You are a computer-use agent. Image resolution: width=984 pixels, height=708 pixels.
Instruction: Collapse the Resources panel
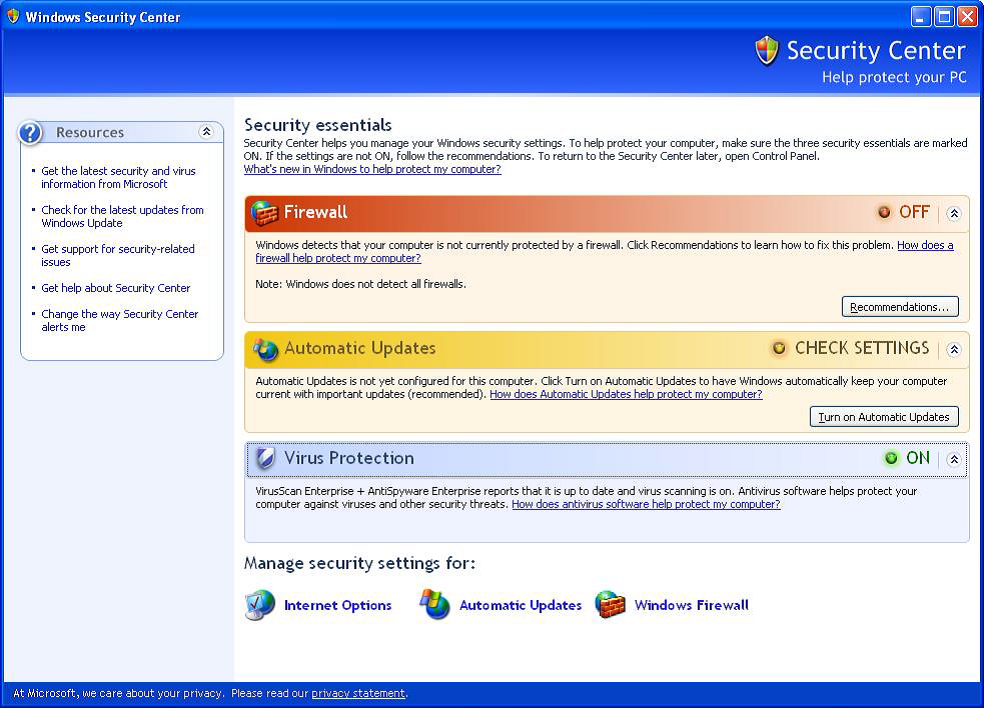click(x=206, y=132)
